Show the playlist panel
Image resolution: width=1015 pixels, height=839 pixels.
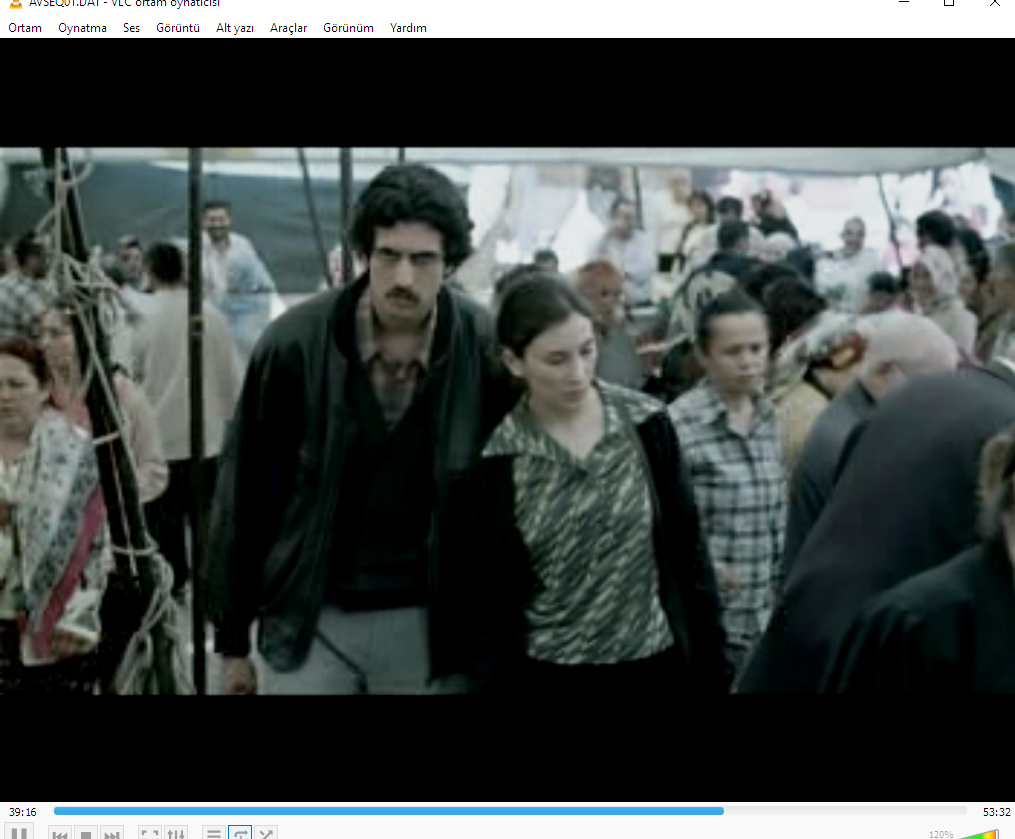[214, 834]
